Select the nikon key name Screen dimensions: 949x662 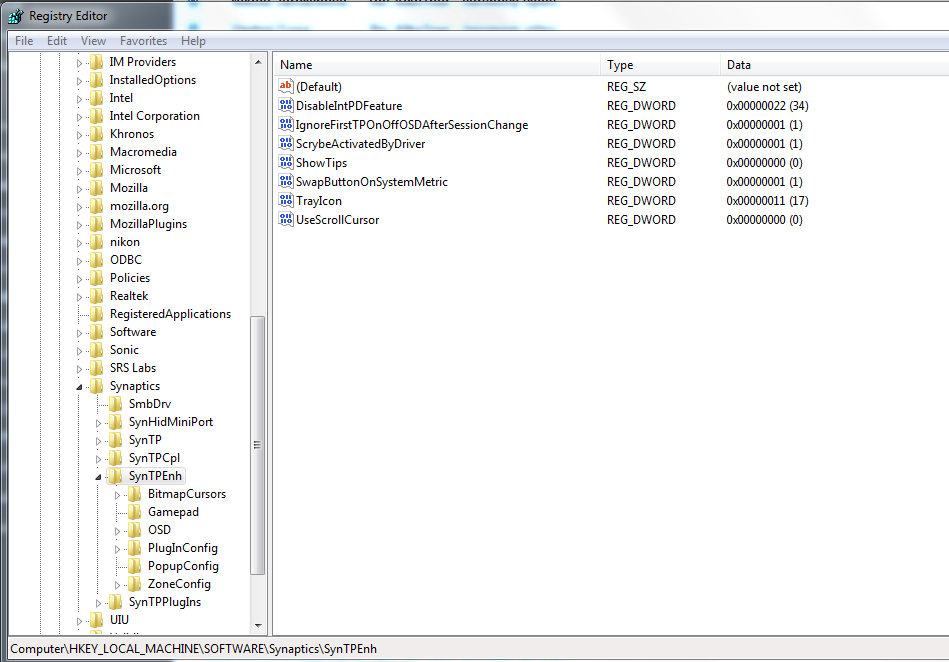[x=125, y=242]
